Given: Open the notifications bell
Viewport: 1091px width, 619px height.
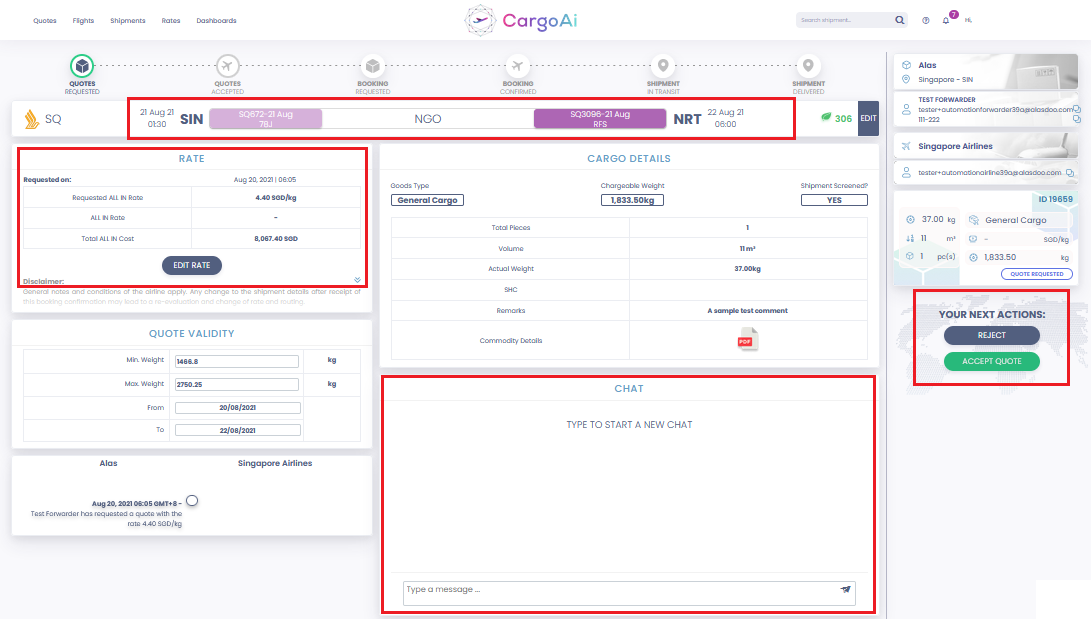Looking at the screenshot, I should tap(946, 20).
